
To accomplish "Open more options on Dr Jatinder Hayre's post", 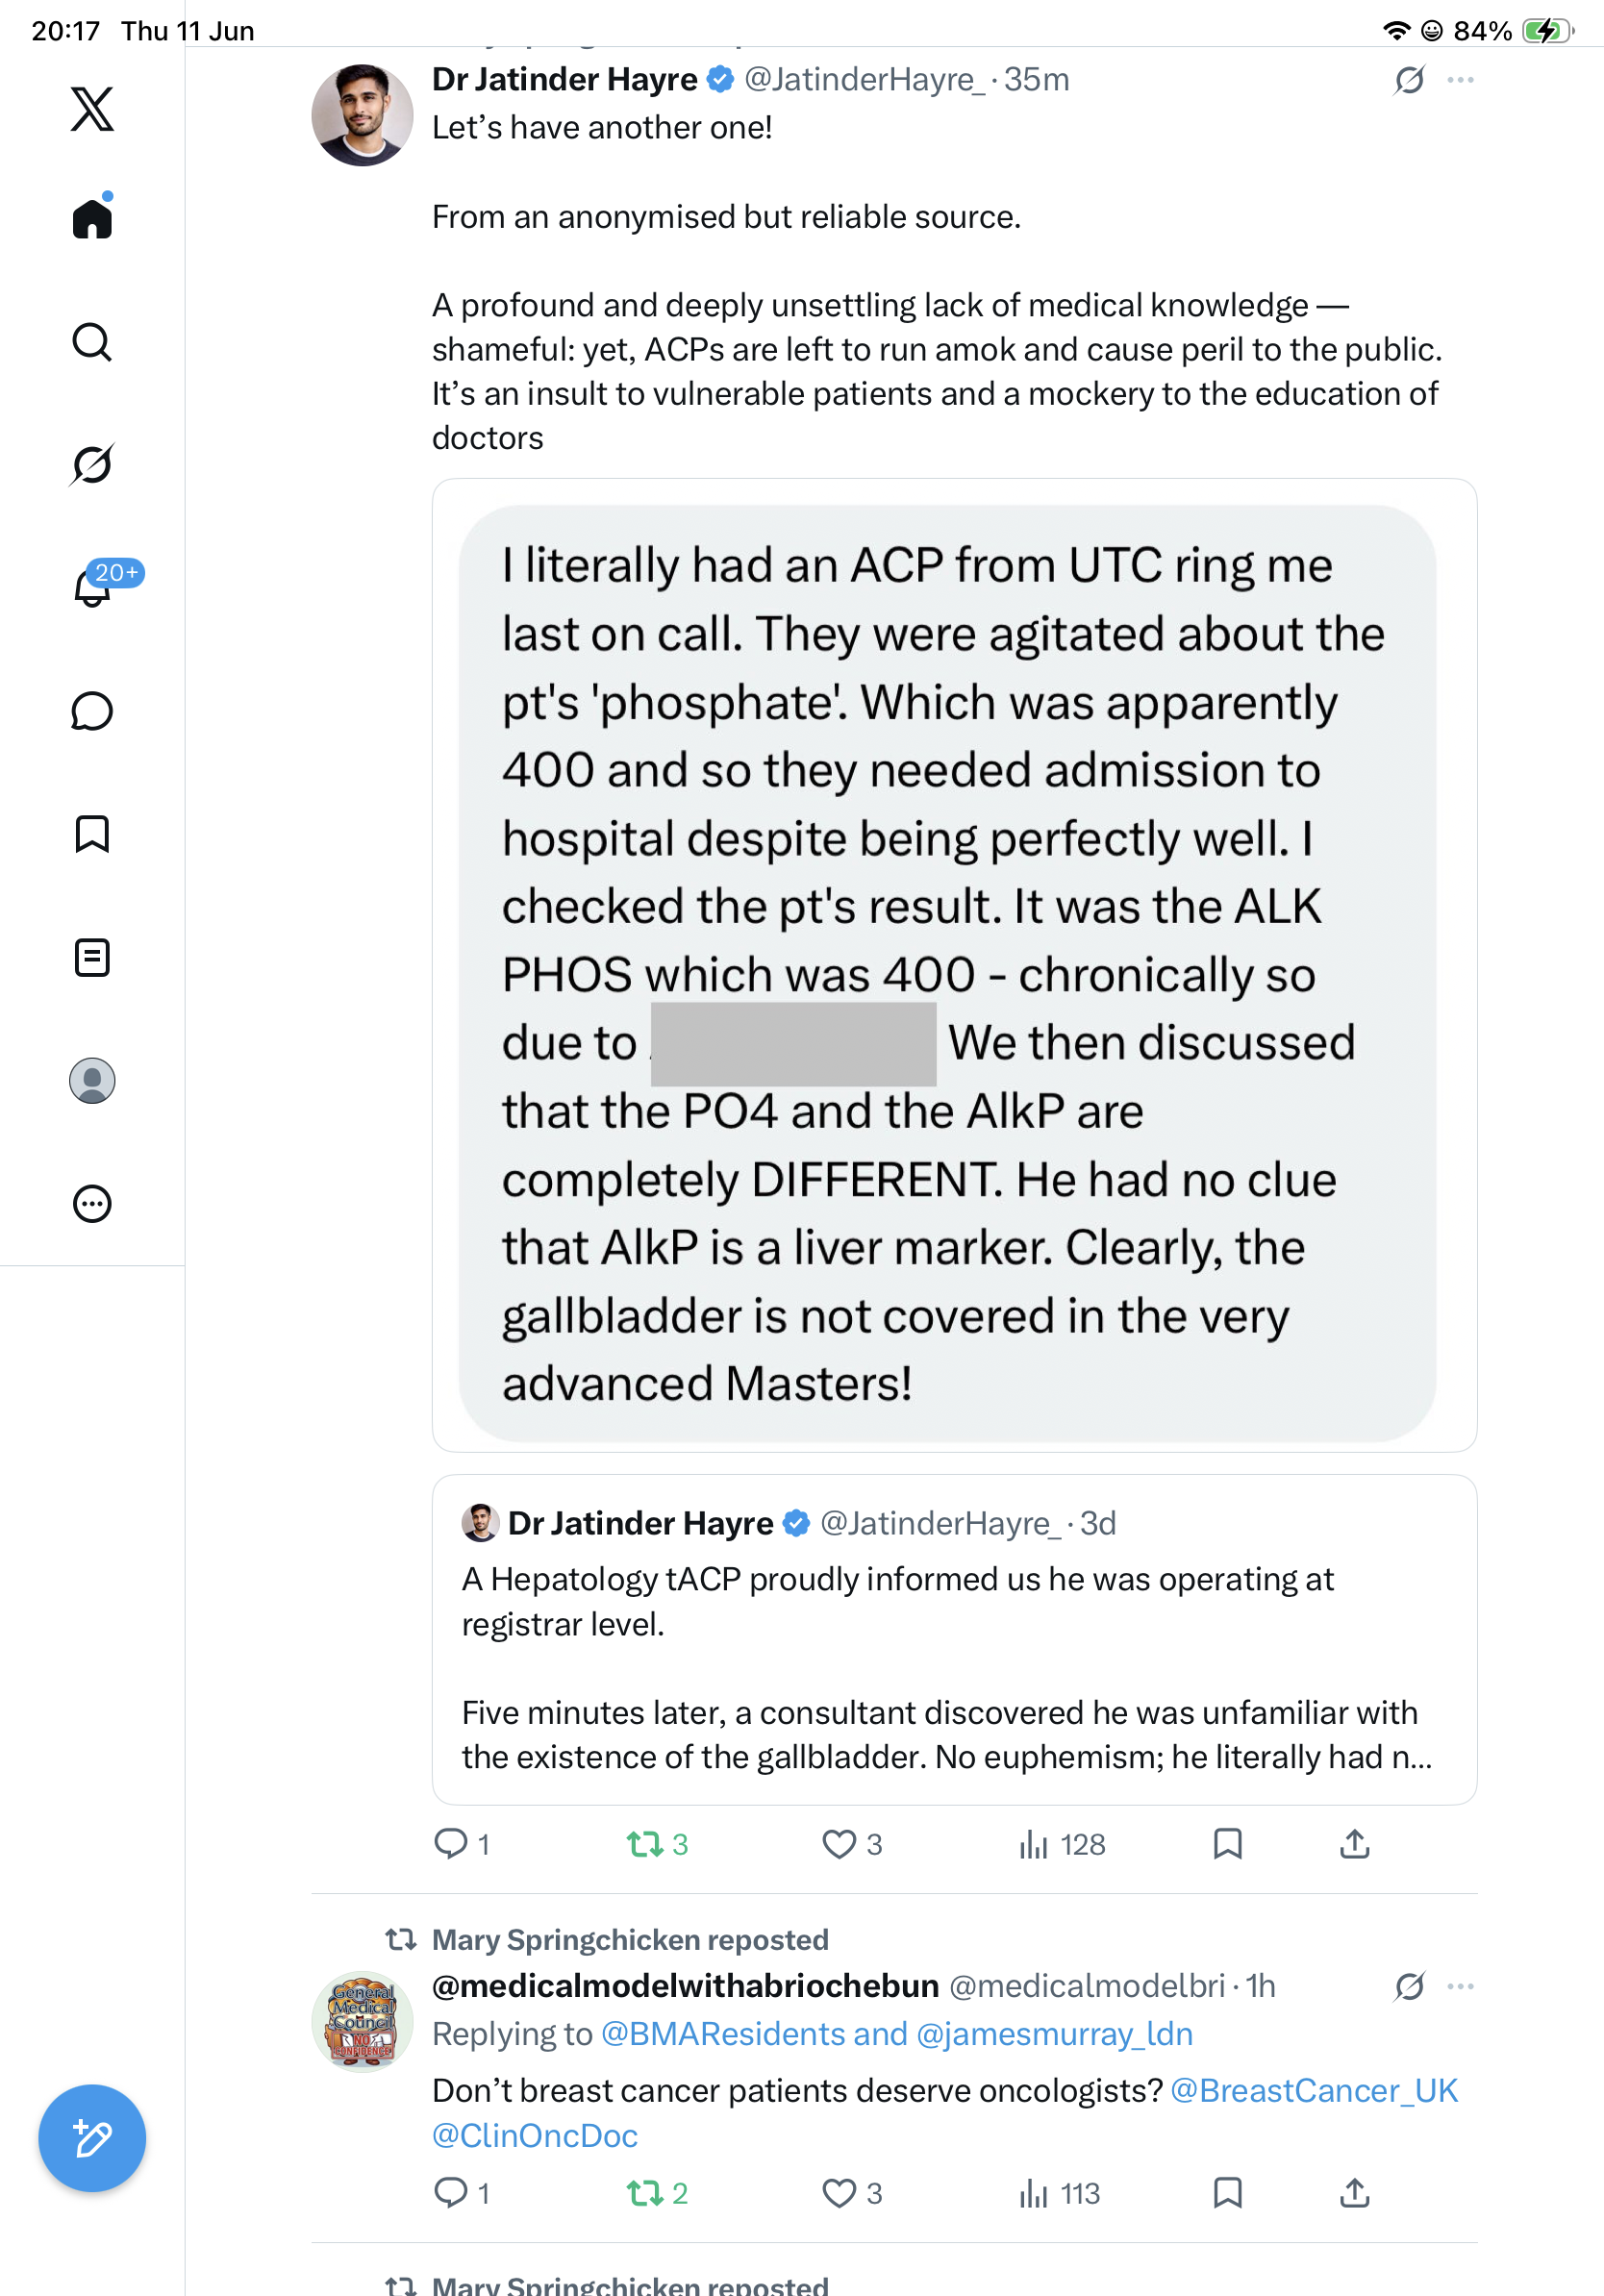I will coord(1460,80).
